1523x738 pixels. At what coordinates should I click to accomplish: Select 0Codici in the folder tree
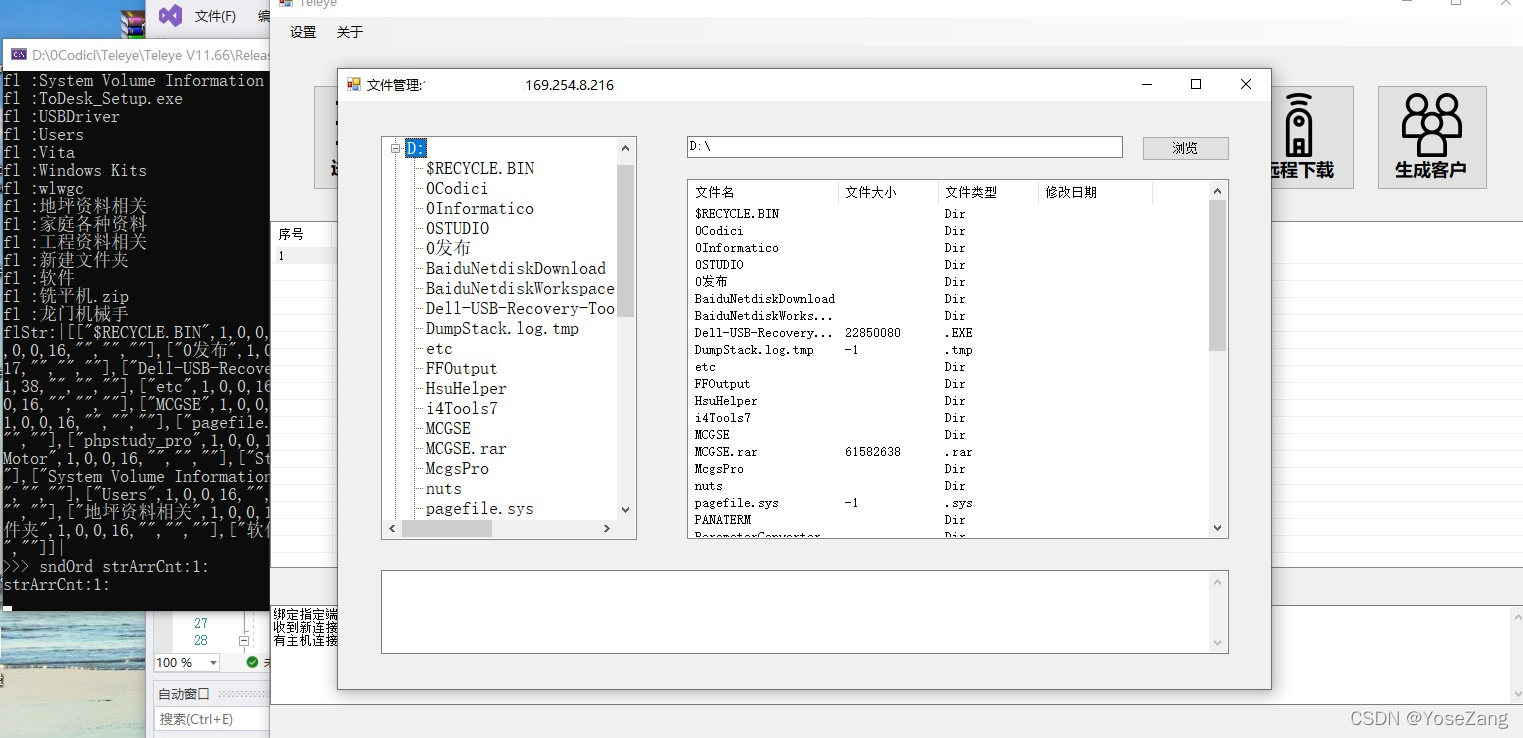pyautogui.click(x=457, y=188)
